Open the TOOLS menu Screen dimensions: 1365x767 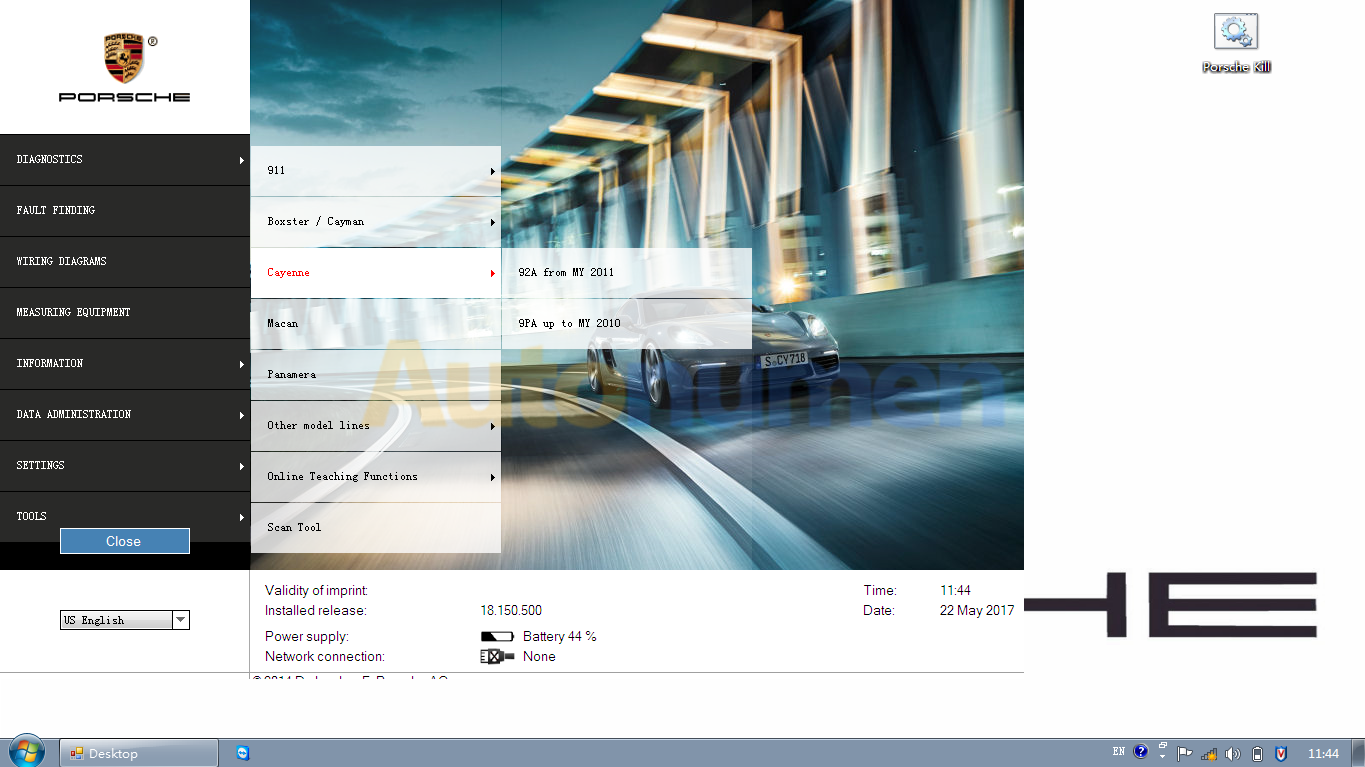[x=125, y=517]
